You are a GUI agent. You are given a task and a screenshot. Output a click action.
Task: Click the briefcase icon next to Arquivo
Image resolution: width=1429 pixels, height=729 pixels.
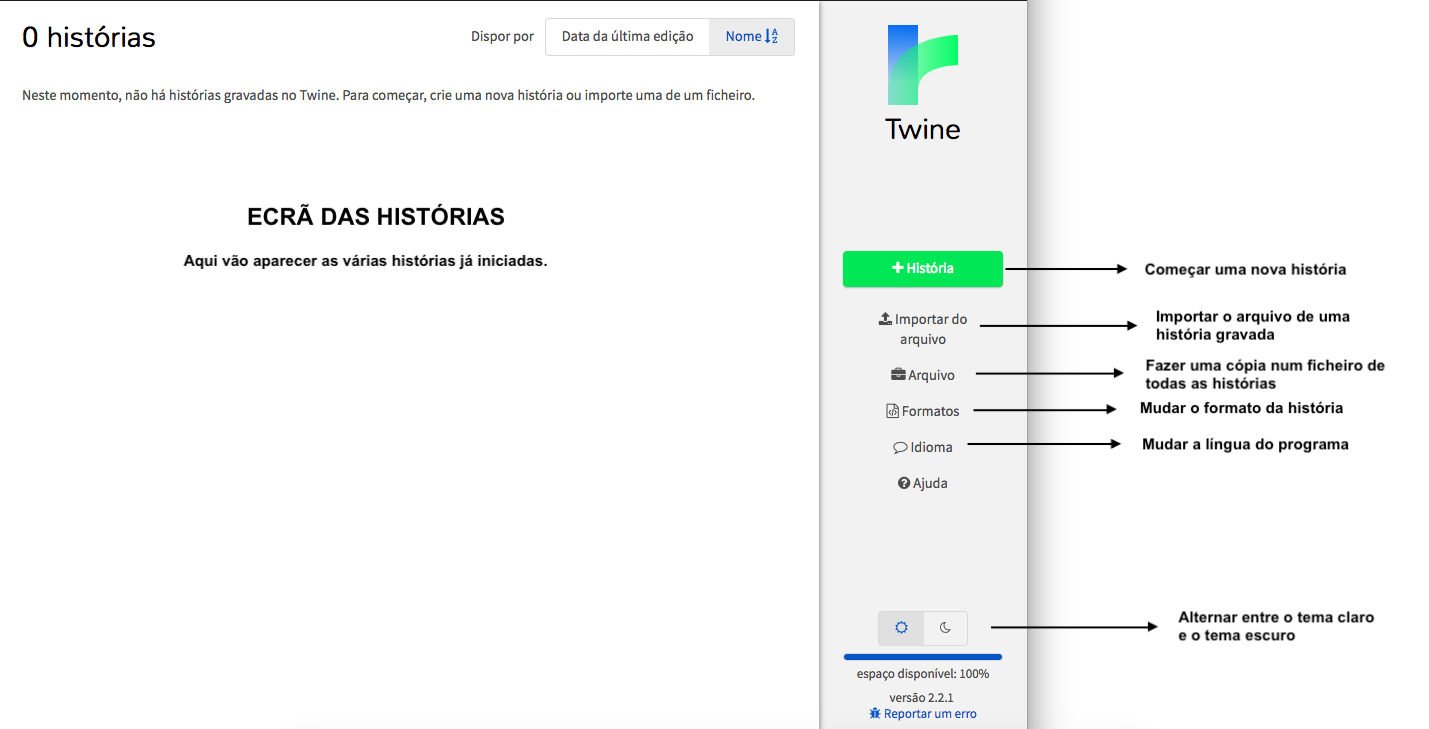[898, 375]
